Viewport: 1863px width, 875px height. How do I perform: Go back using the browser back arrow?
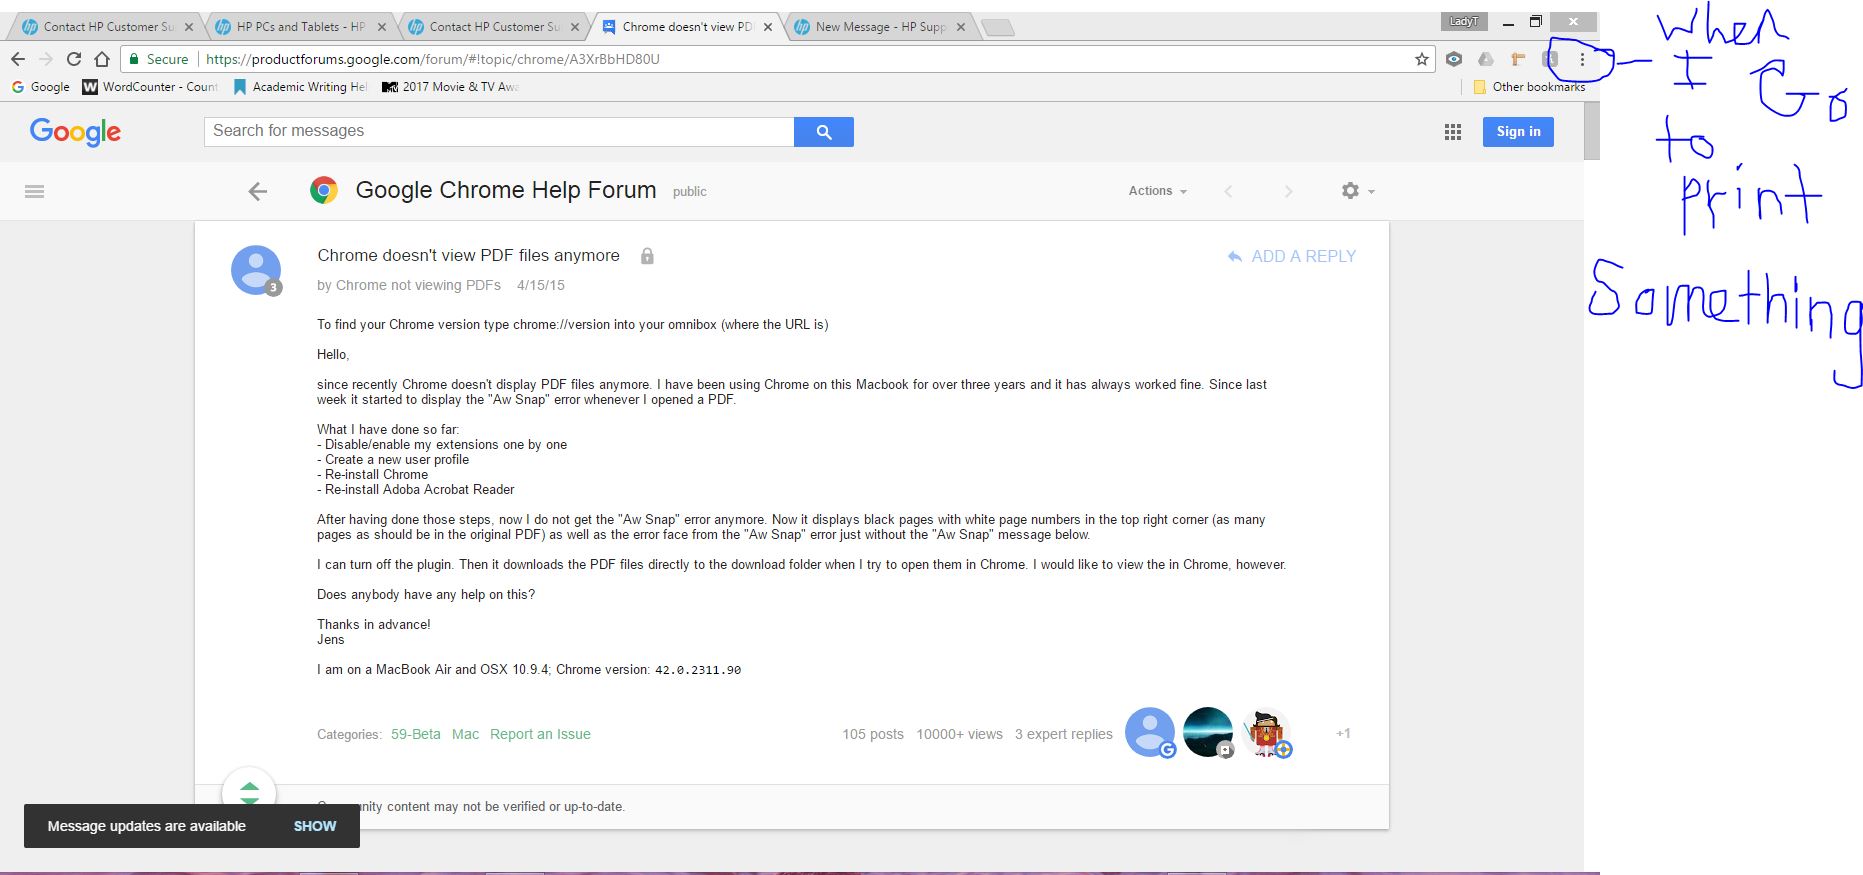click(18, 59)
